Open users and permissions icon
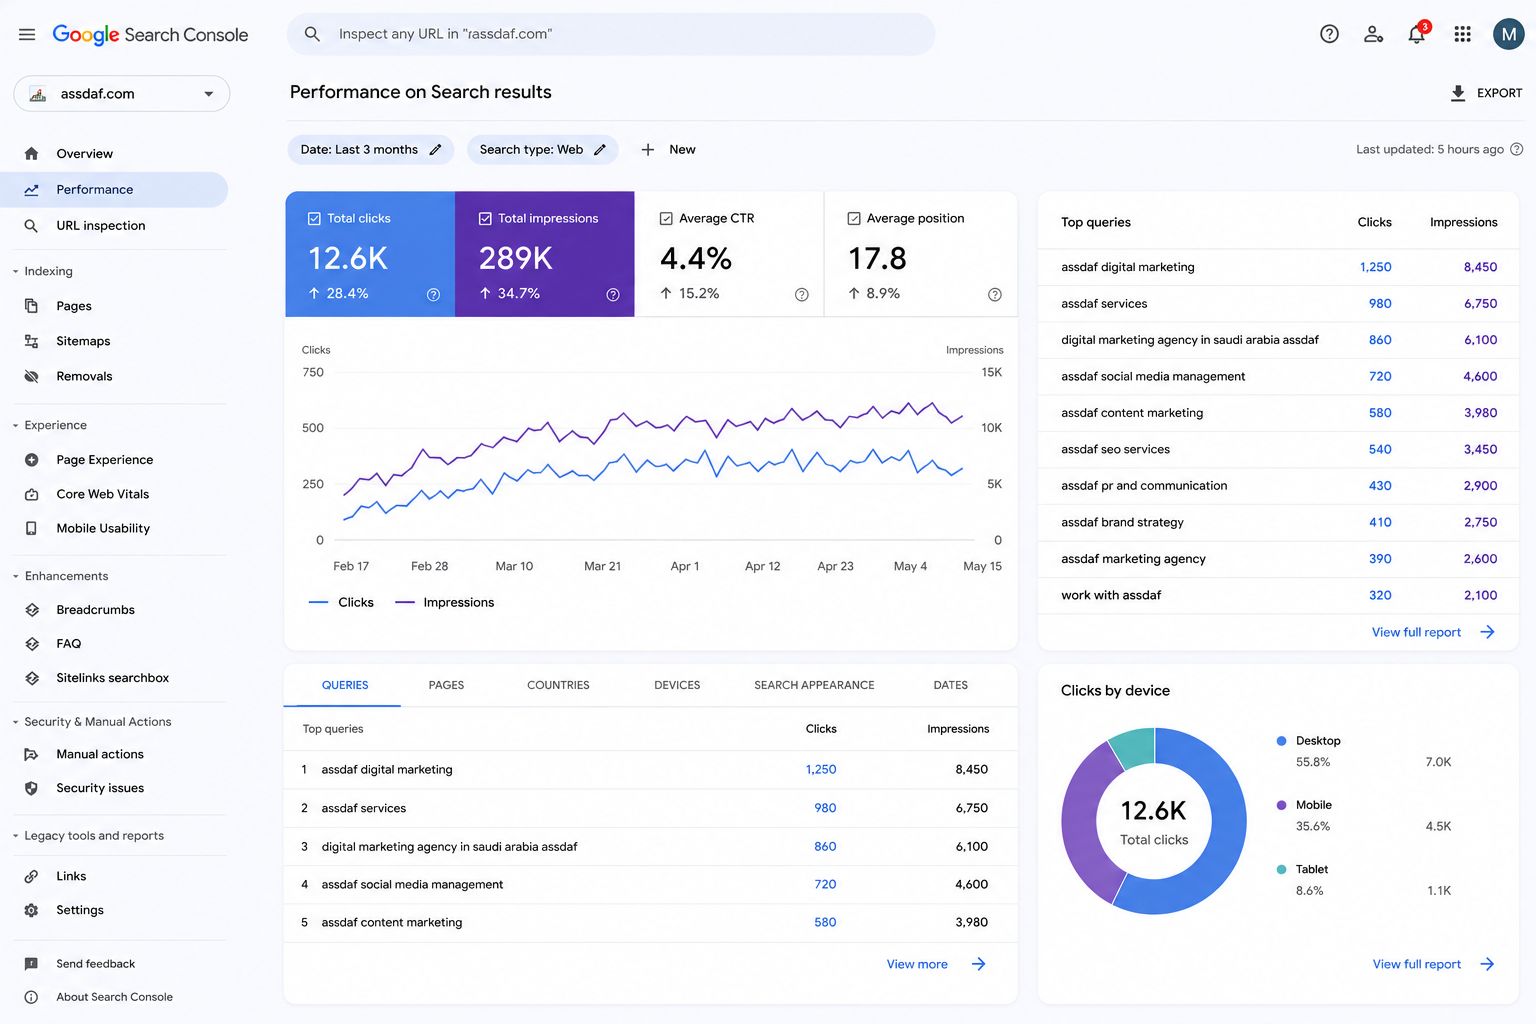The height and width of the screenshot is (1024, 1536). pyautogui.click(x=1373, y=34)
